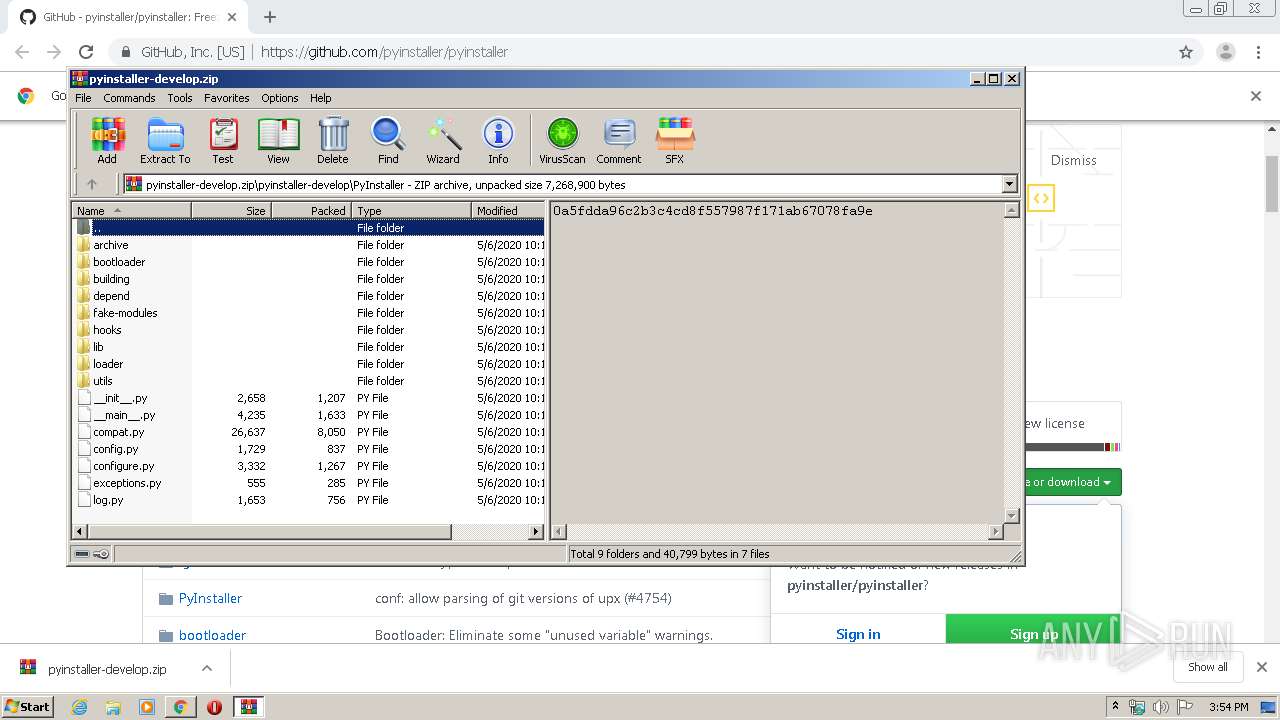Screen dimensions: 1280x720
Task: Expand the archive path dropdown
Action: pos(1009,184)
